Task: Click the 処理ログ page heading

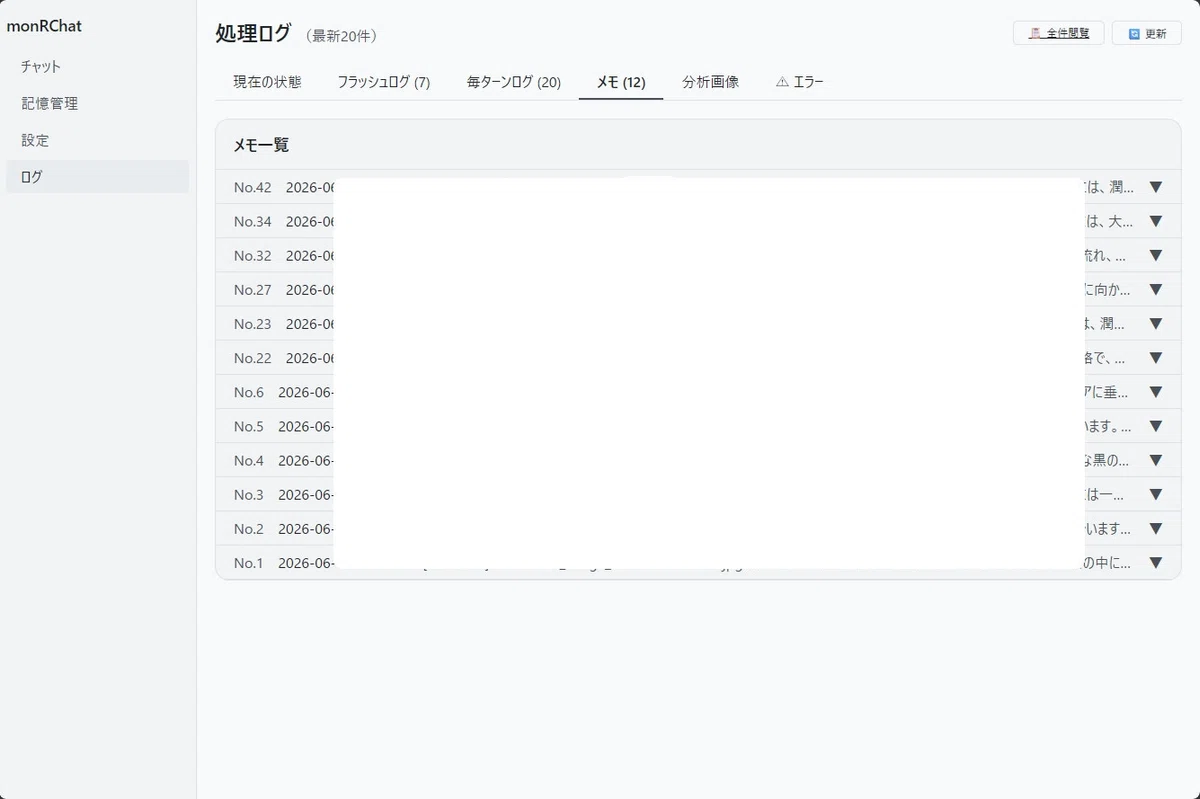Action: [x=253, y=33]
